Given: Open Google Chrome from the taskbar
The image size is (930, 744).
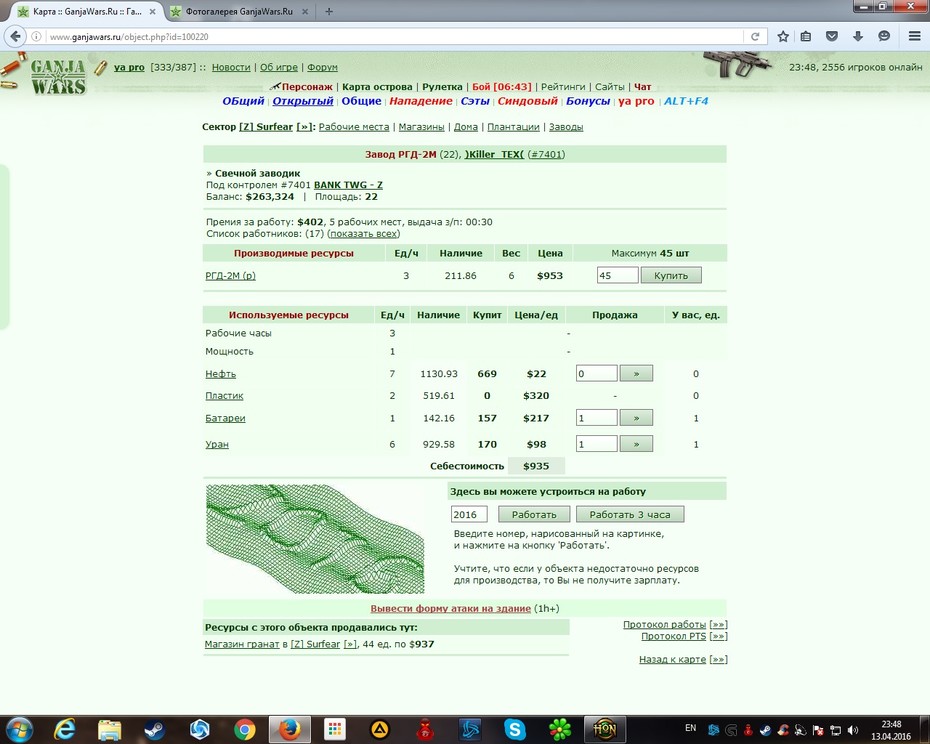Looking at the screenshot, I should coord(244,730).
